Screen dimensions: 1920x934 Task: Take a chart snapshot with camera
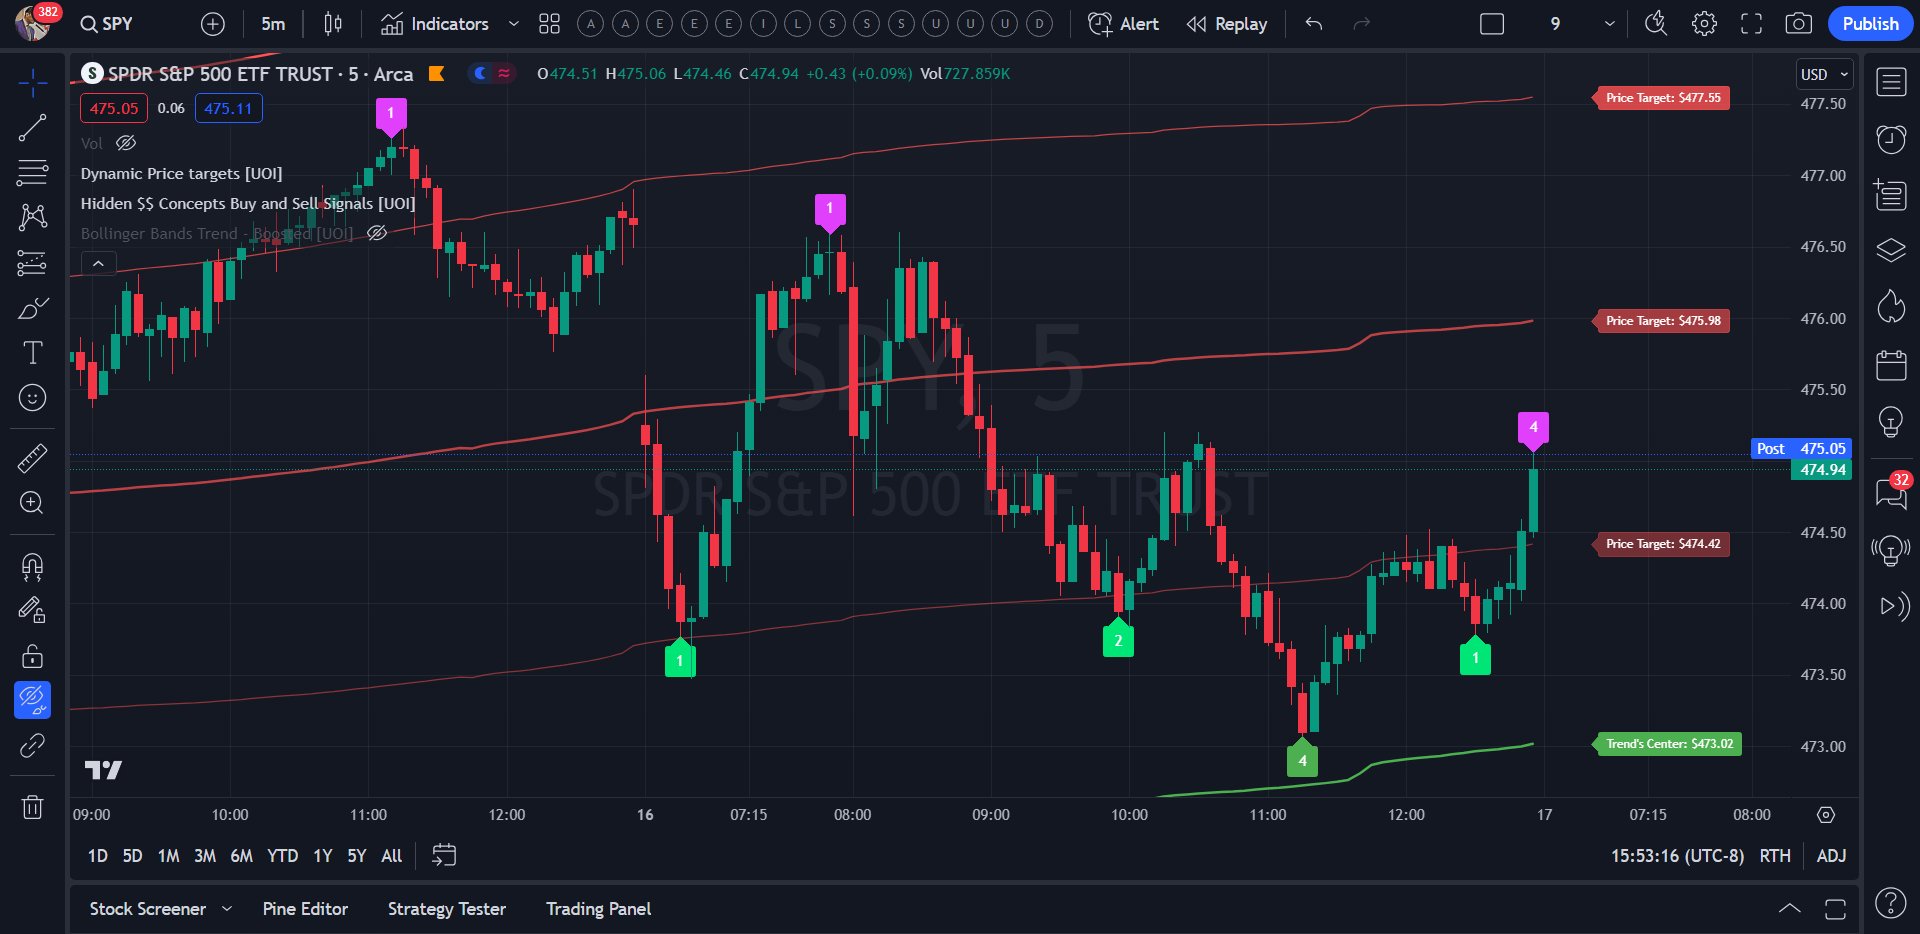(1799, 24)
